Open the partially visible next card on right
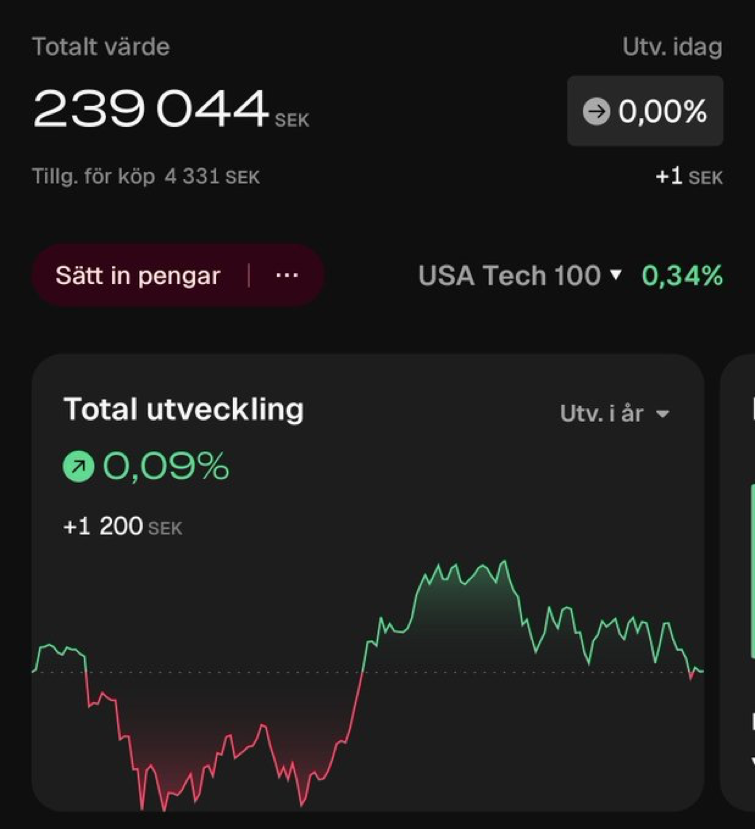This screenshot has height=829, width=755. point(738,582)
